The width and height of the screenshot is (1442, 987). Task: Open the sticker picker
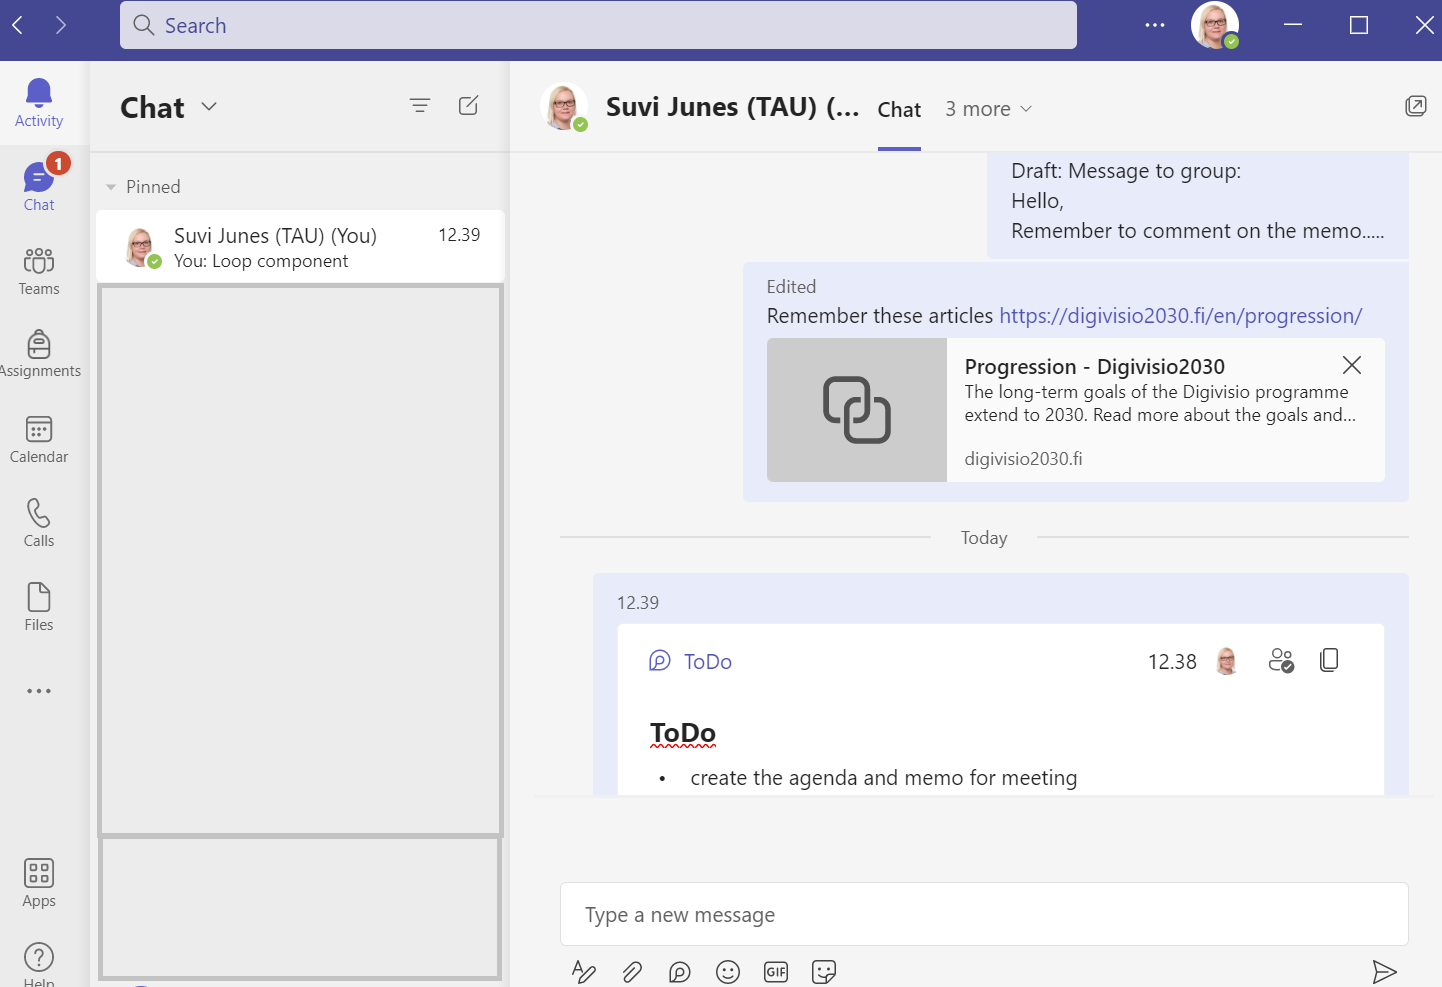(x=824, y=971)
